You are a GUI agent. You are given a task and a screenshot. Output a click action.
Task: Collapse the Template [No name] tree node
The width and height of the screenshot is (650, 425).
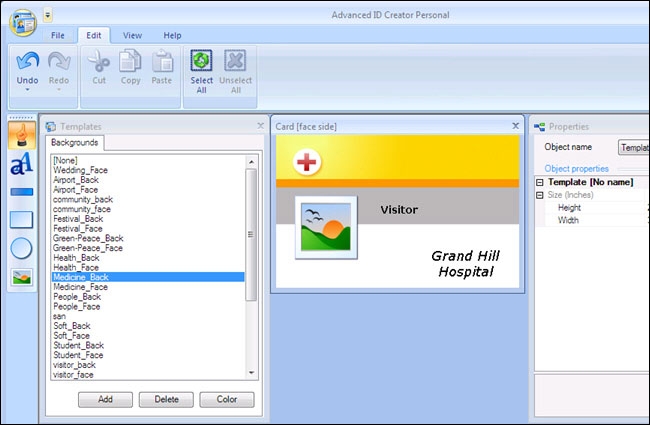tap(540, 182)
